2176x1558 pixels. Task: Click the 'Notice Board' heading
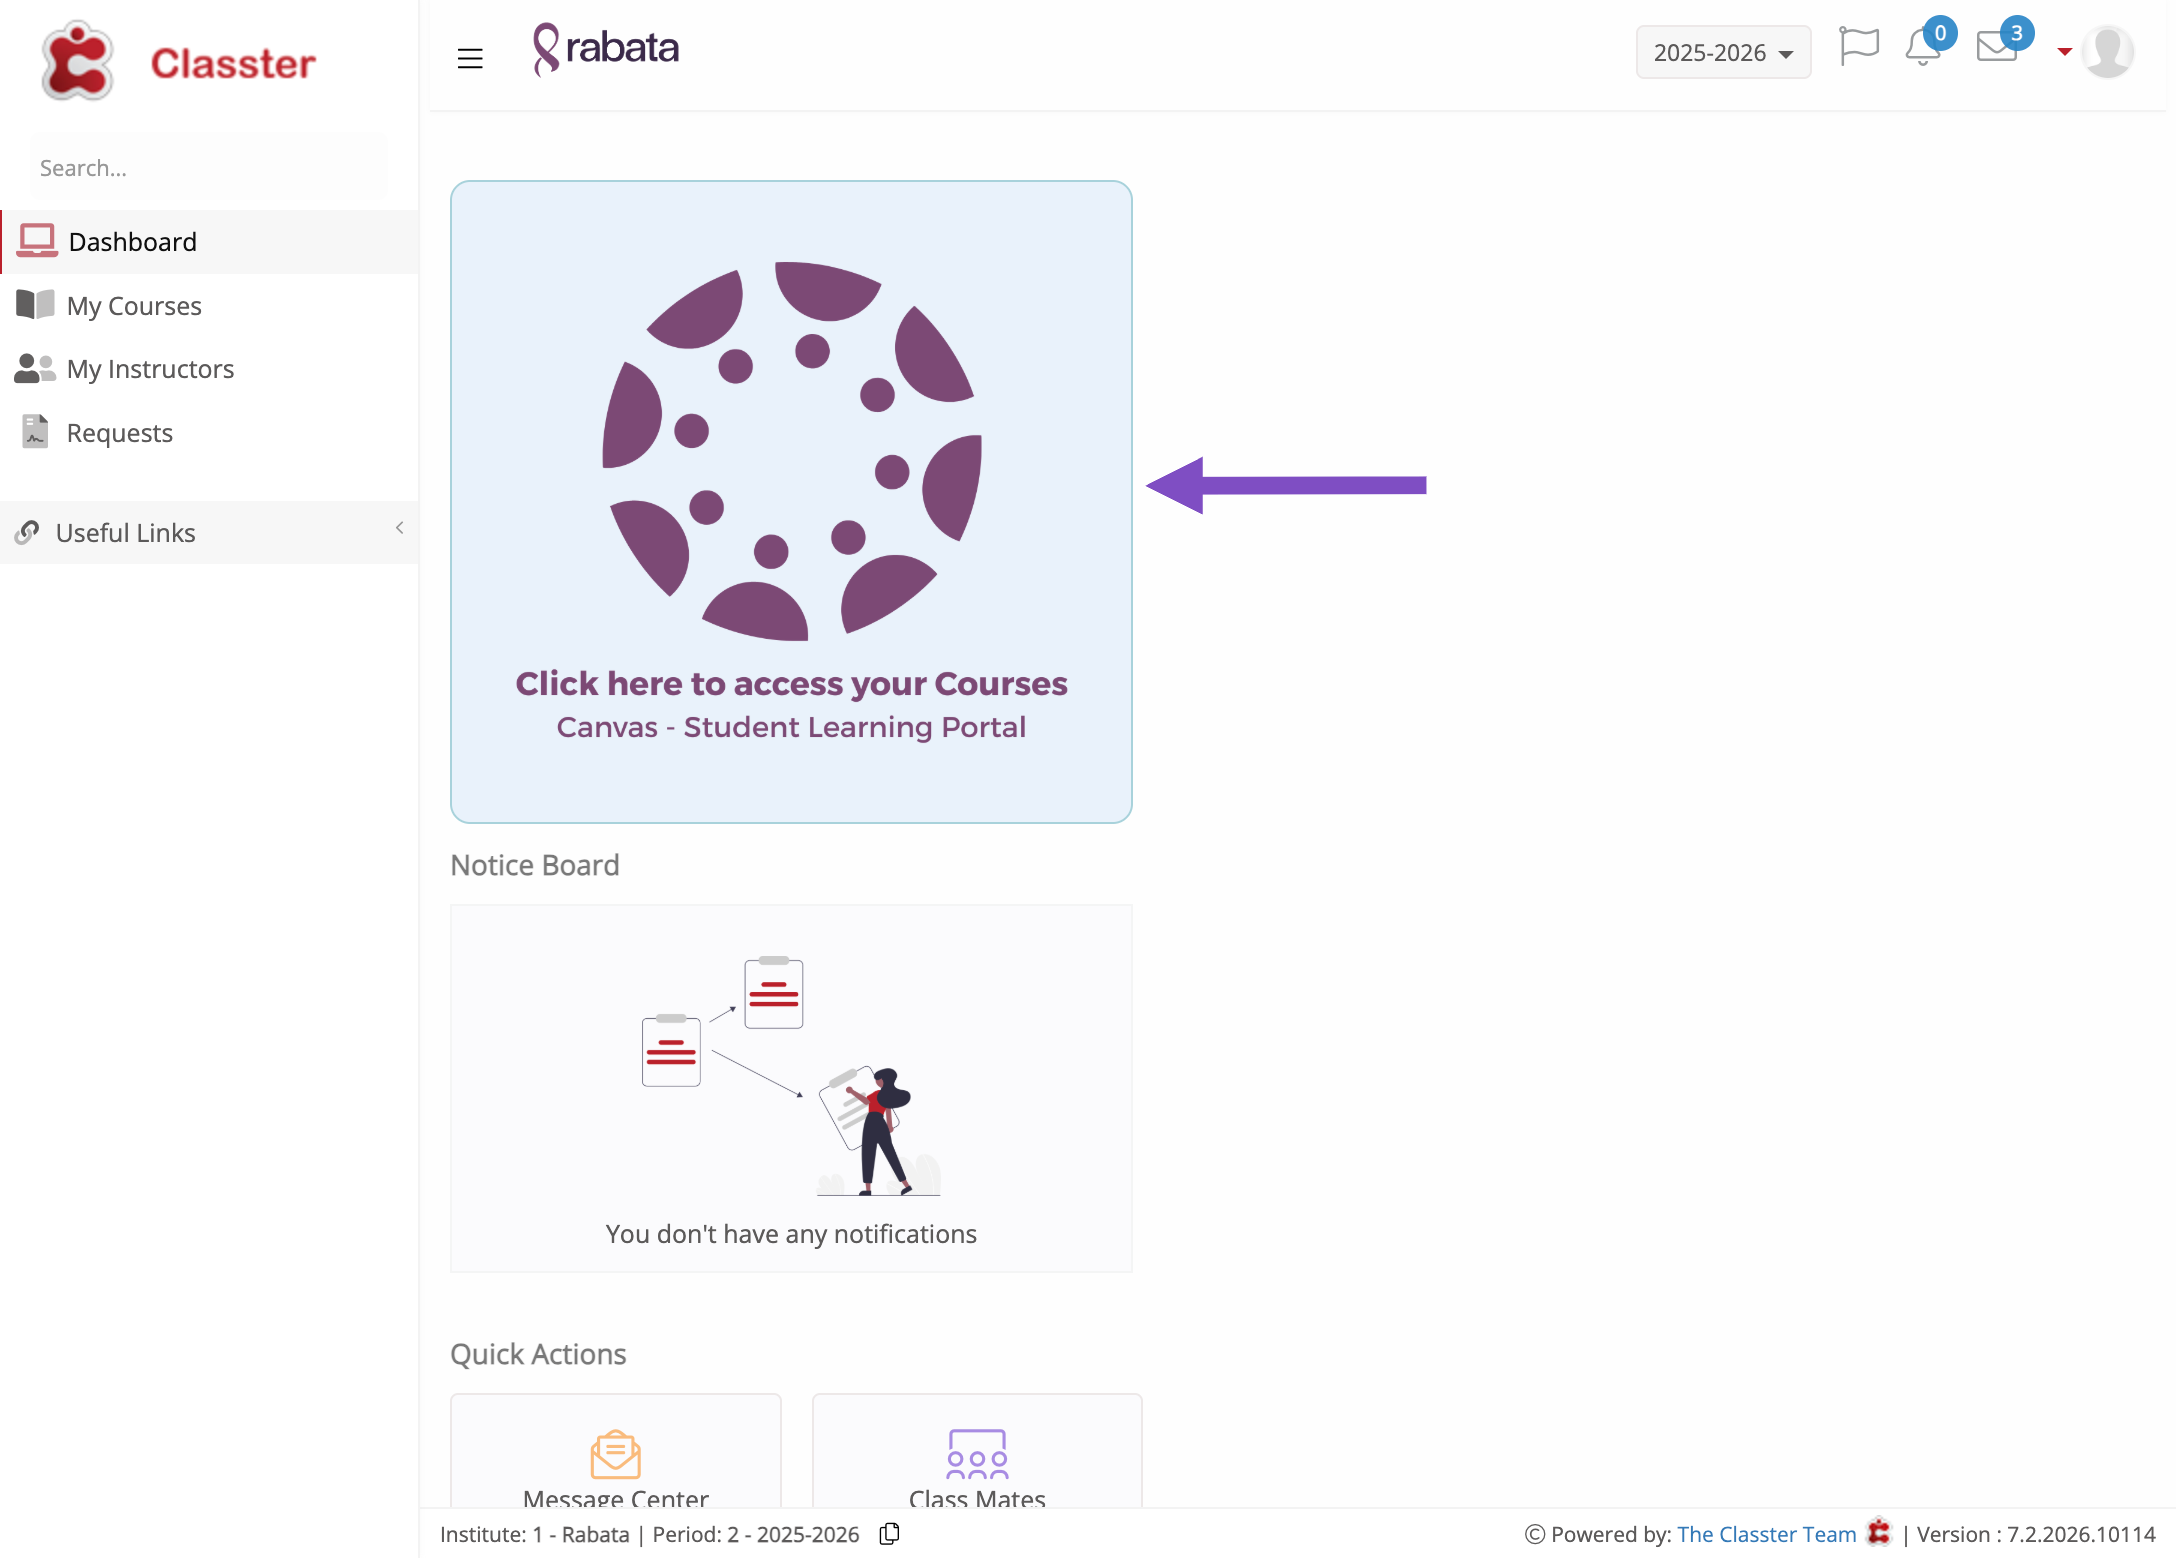(x=535, y=865)
